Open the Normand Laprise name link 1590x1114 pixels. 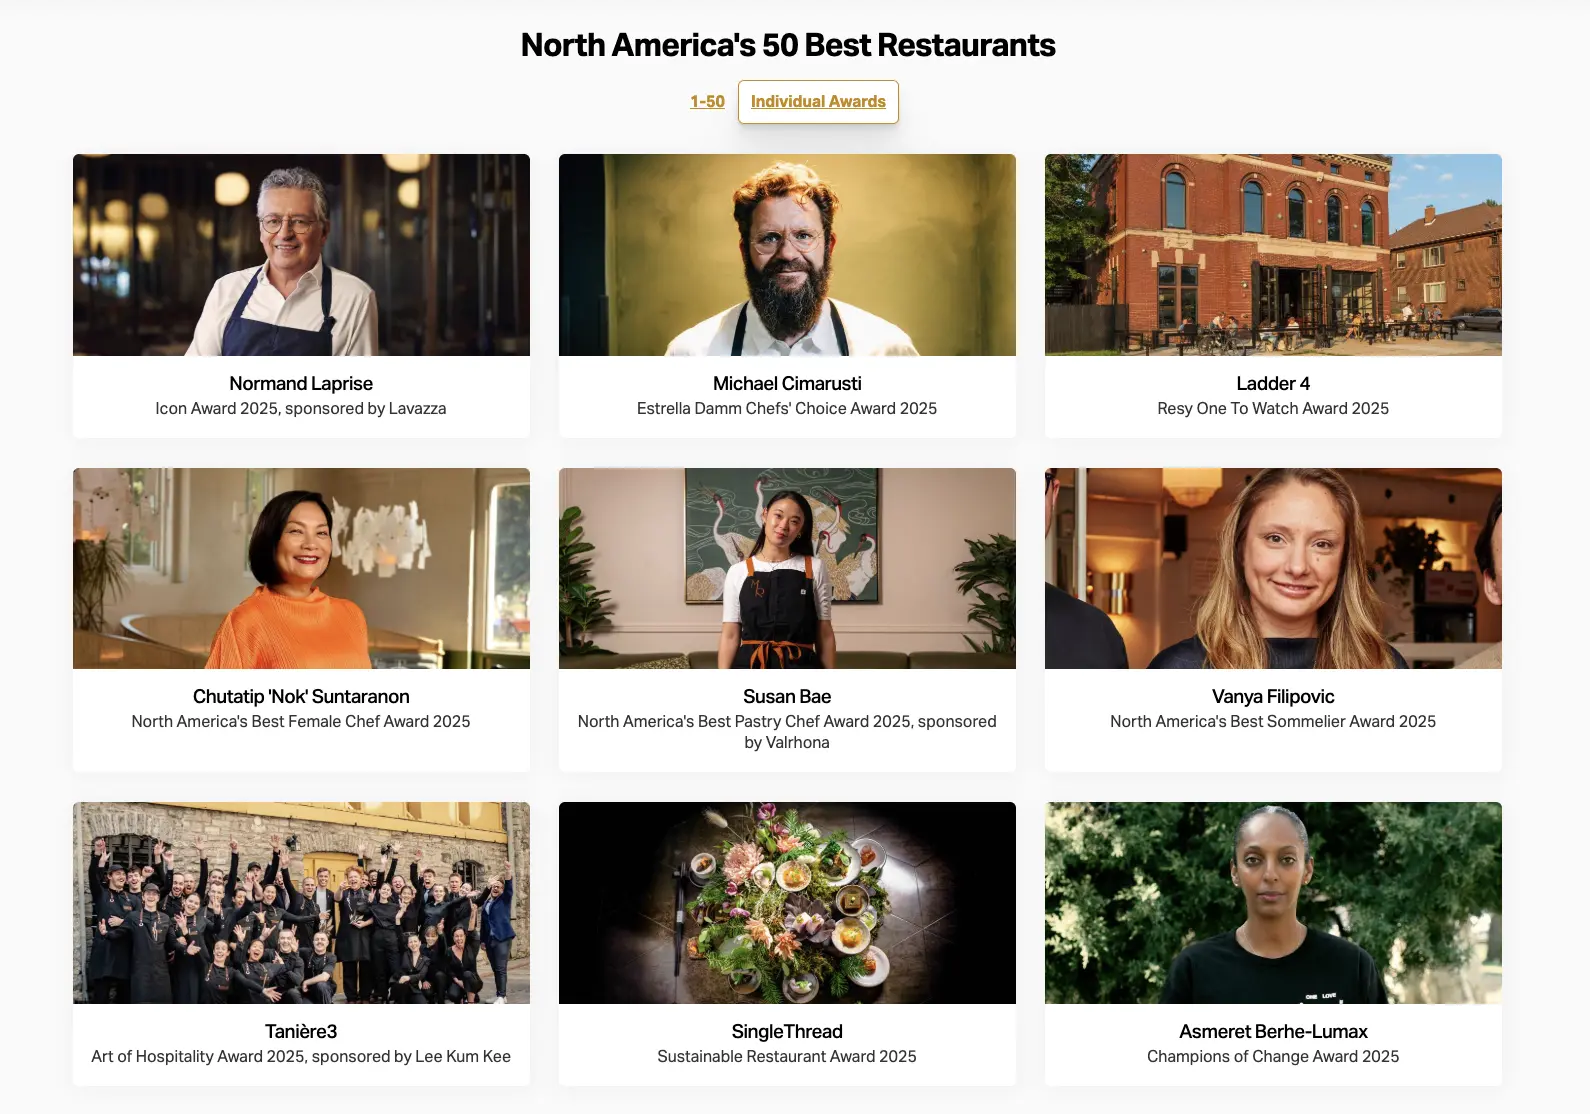point(301,383)
